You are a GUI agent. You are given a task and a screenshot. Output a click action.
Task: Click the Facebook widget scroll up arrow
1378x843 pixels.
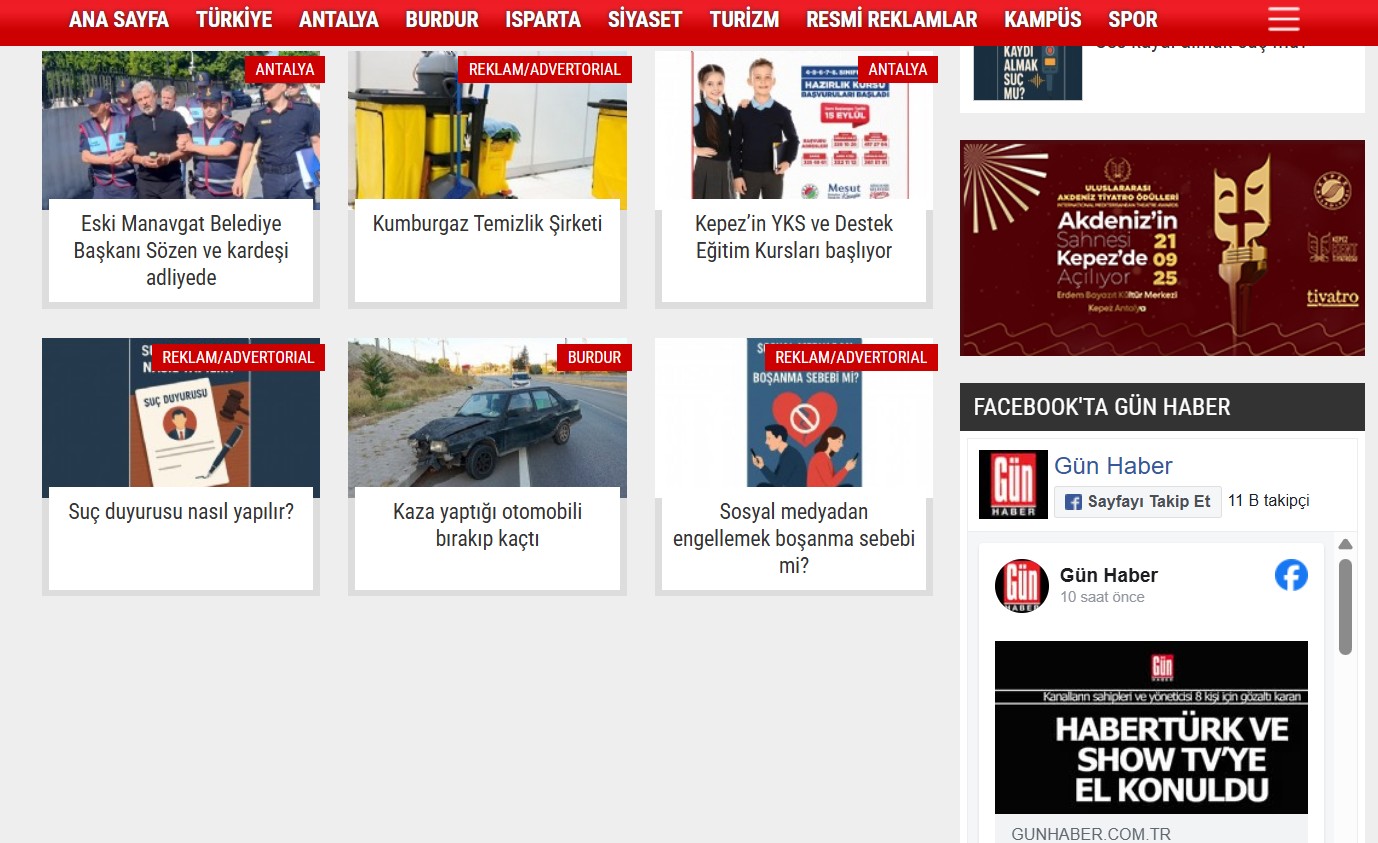point(1345,544)
